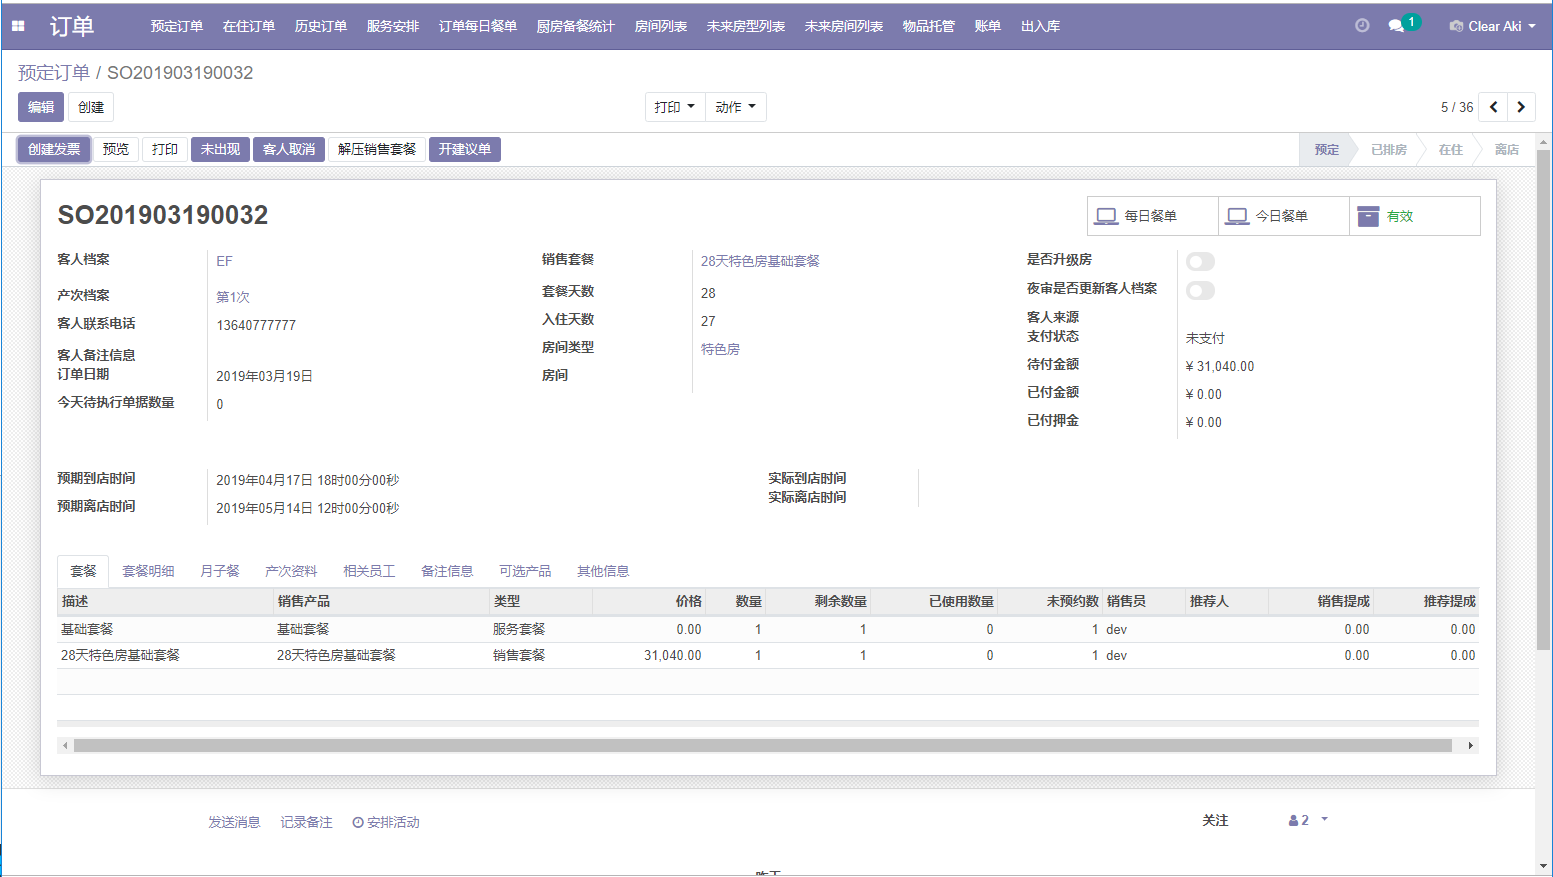Select the 在住 status stage

coord(1450,149)
